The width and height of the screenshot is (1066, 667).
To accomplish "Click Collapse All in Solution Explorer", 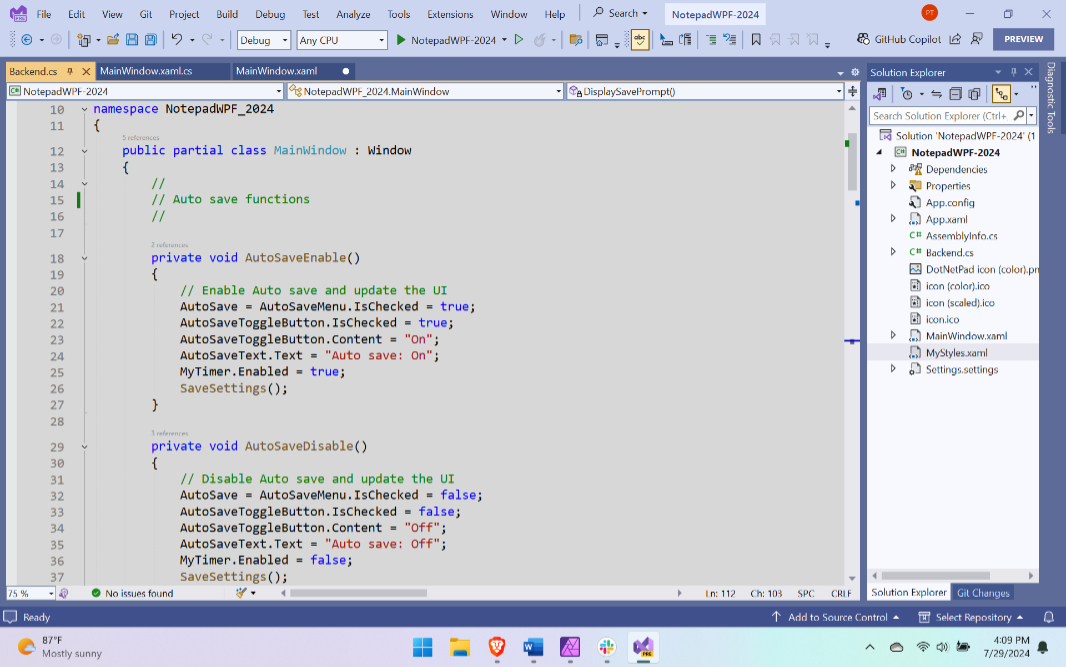I will pos(955,94).
